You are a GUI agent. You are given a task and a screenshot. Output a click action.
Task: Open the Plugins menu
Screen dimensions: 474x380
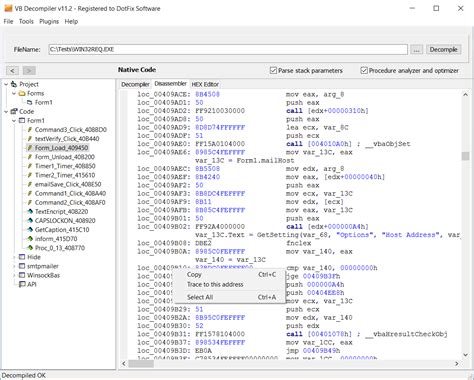49,21
